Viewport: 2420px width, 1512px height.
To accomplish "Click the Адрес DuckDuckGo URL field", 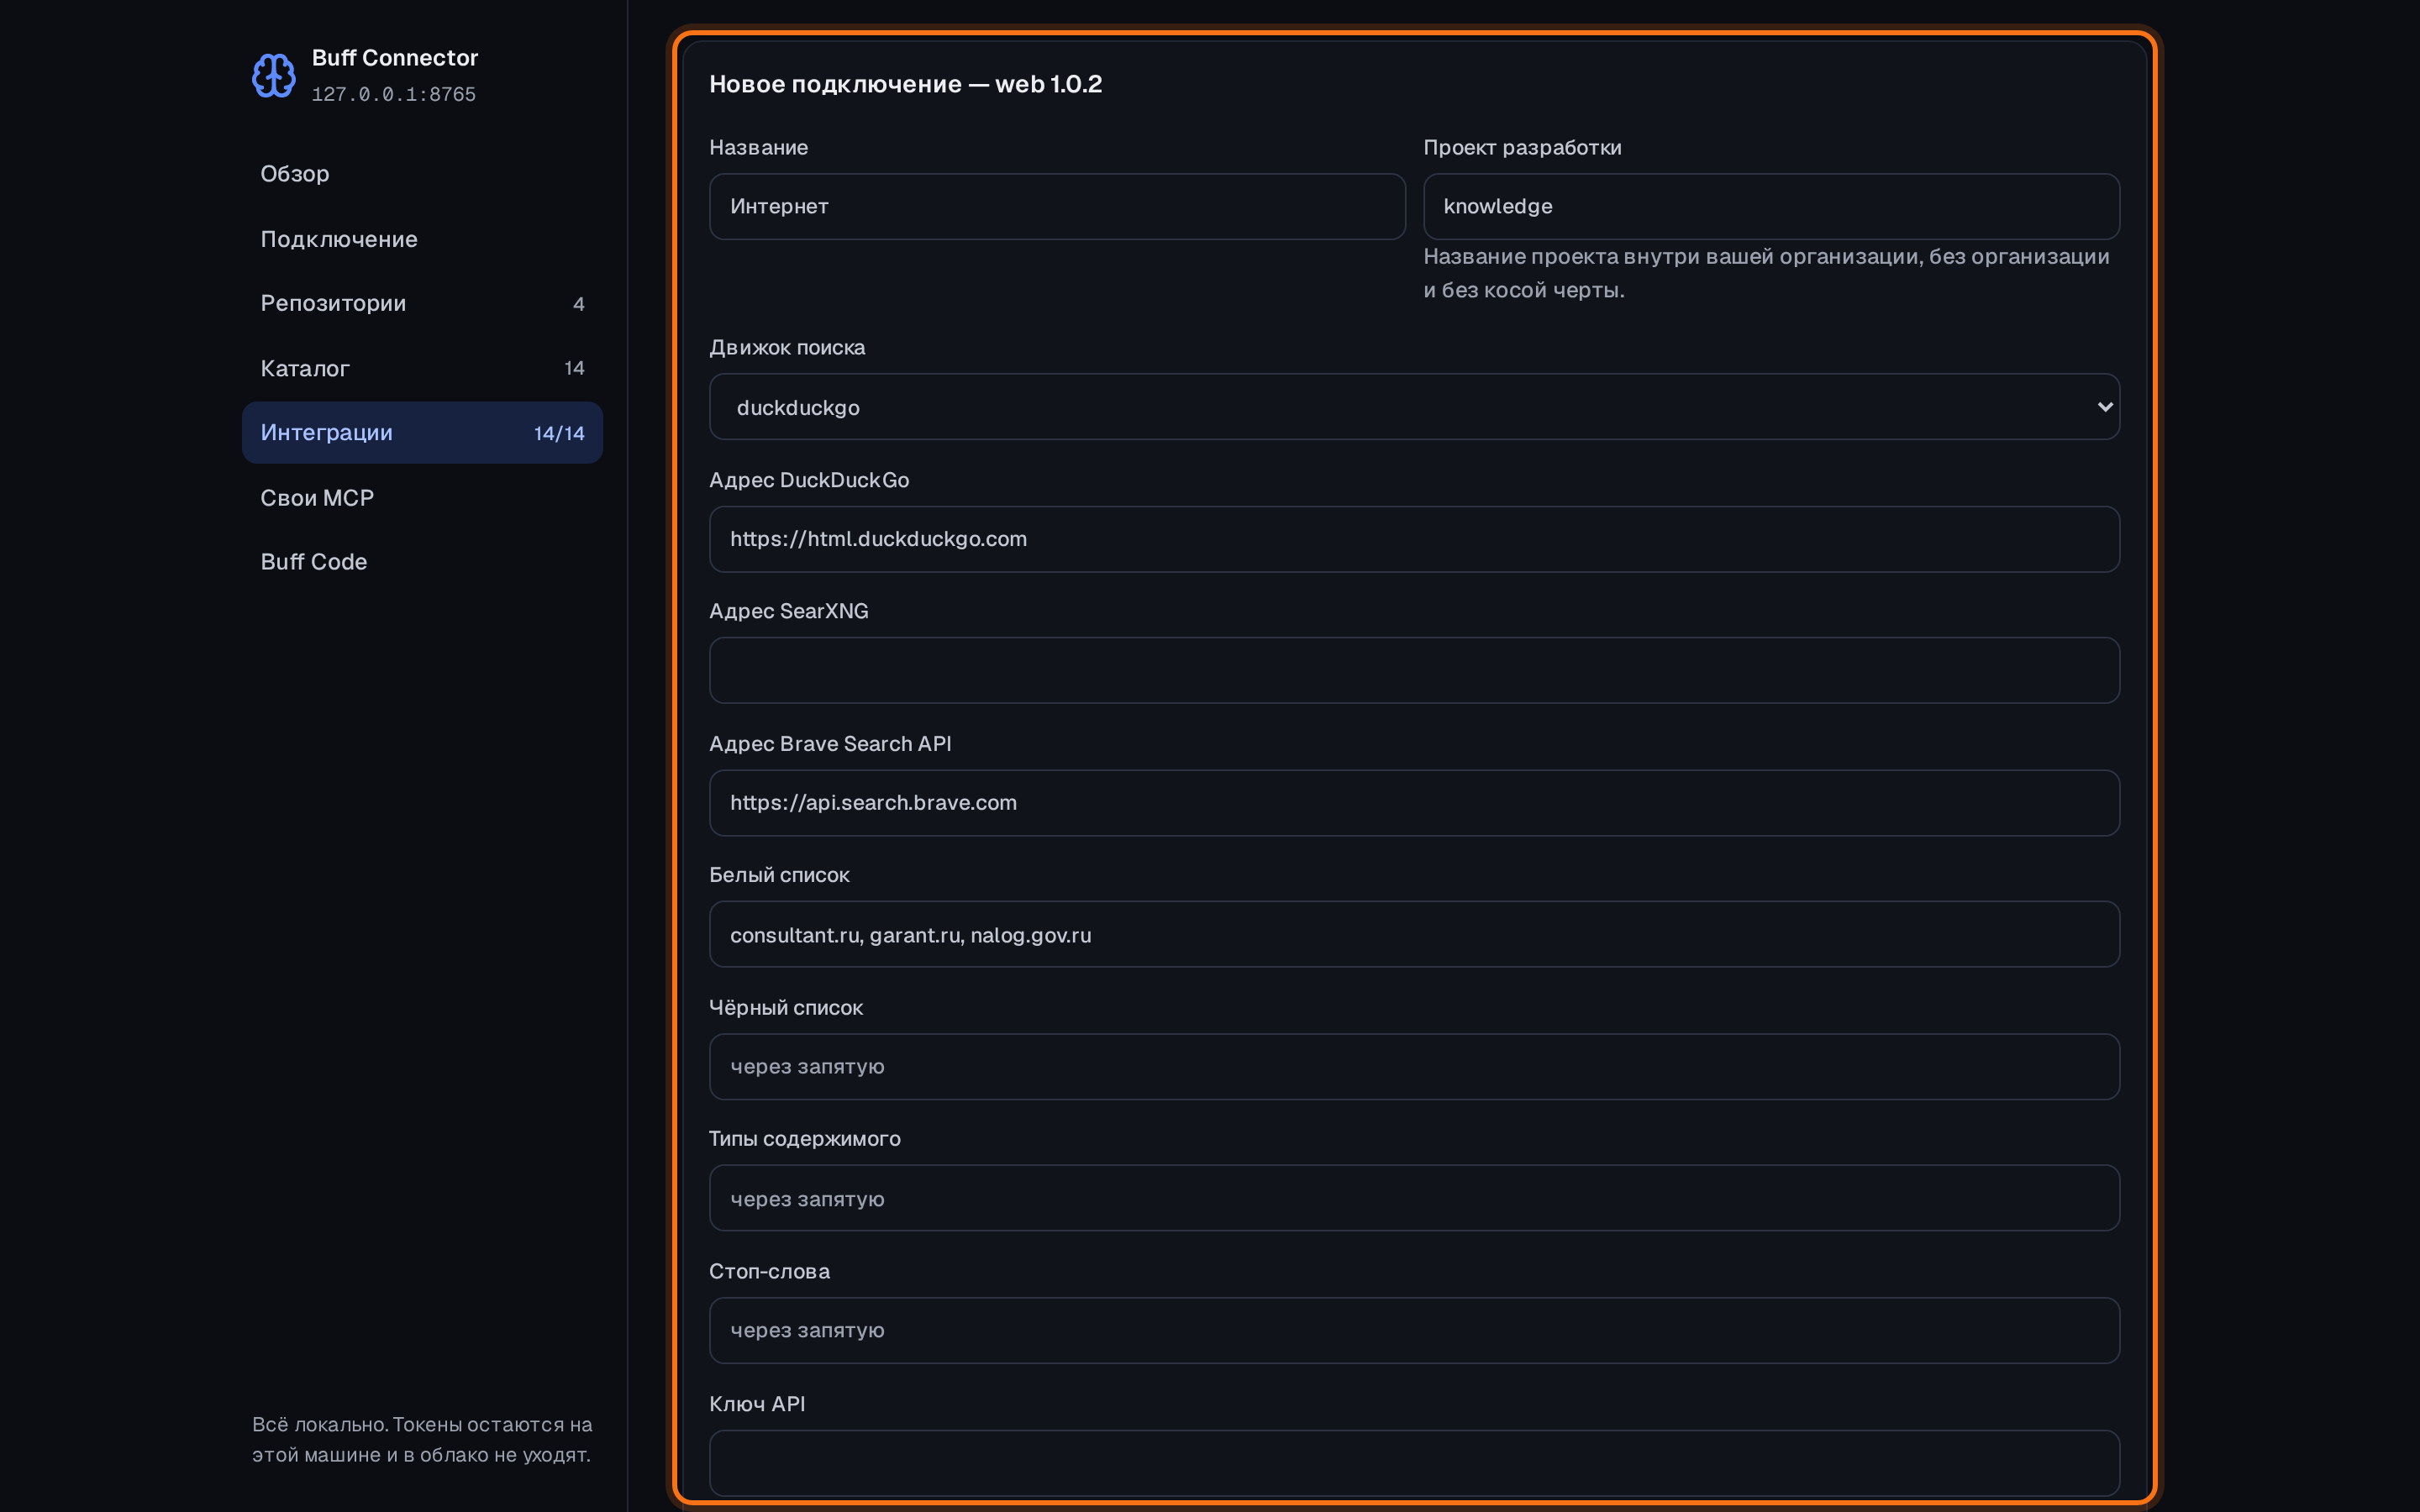I will [1414, 539].
